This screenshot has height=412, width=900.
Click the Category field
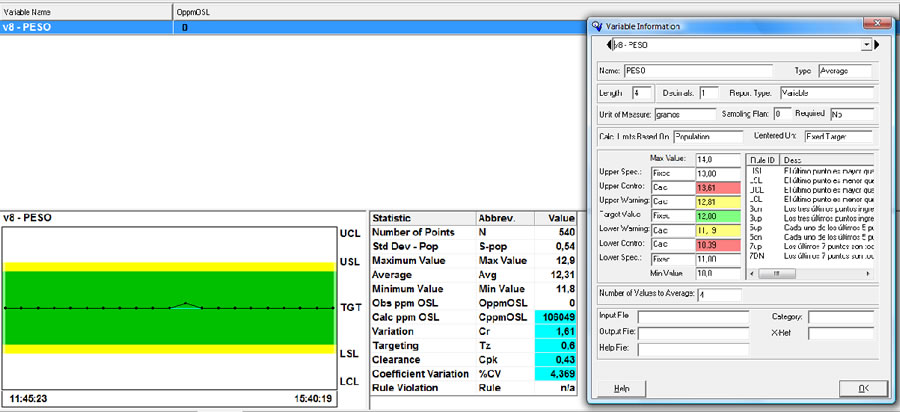click(841, 318)
